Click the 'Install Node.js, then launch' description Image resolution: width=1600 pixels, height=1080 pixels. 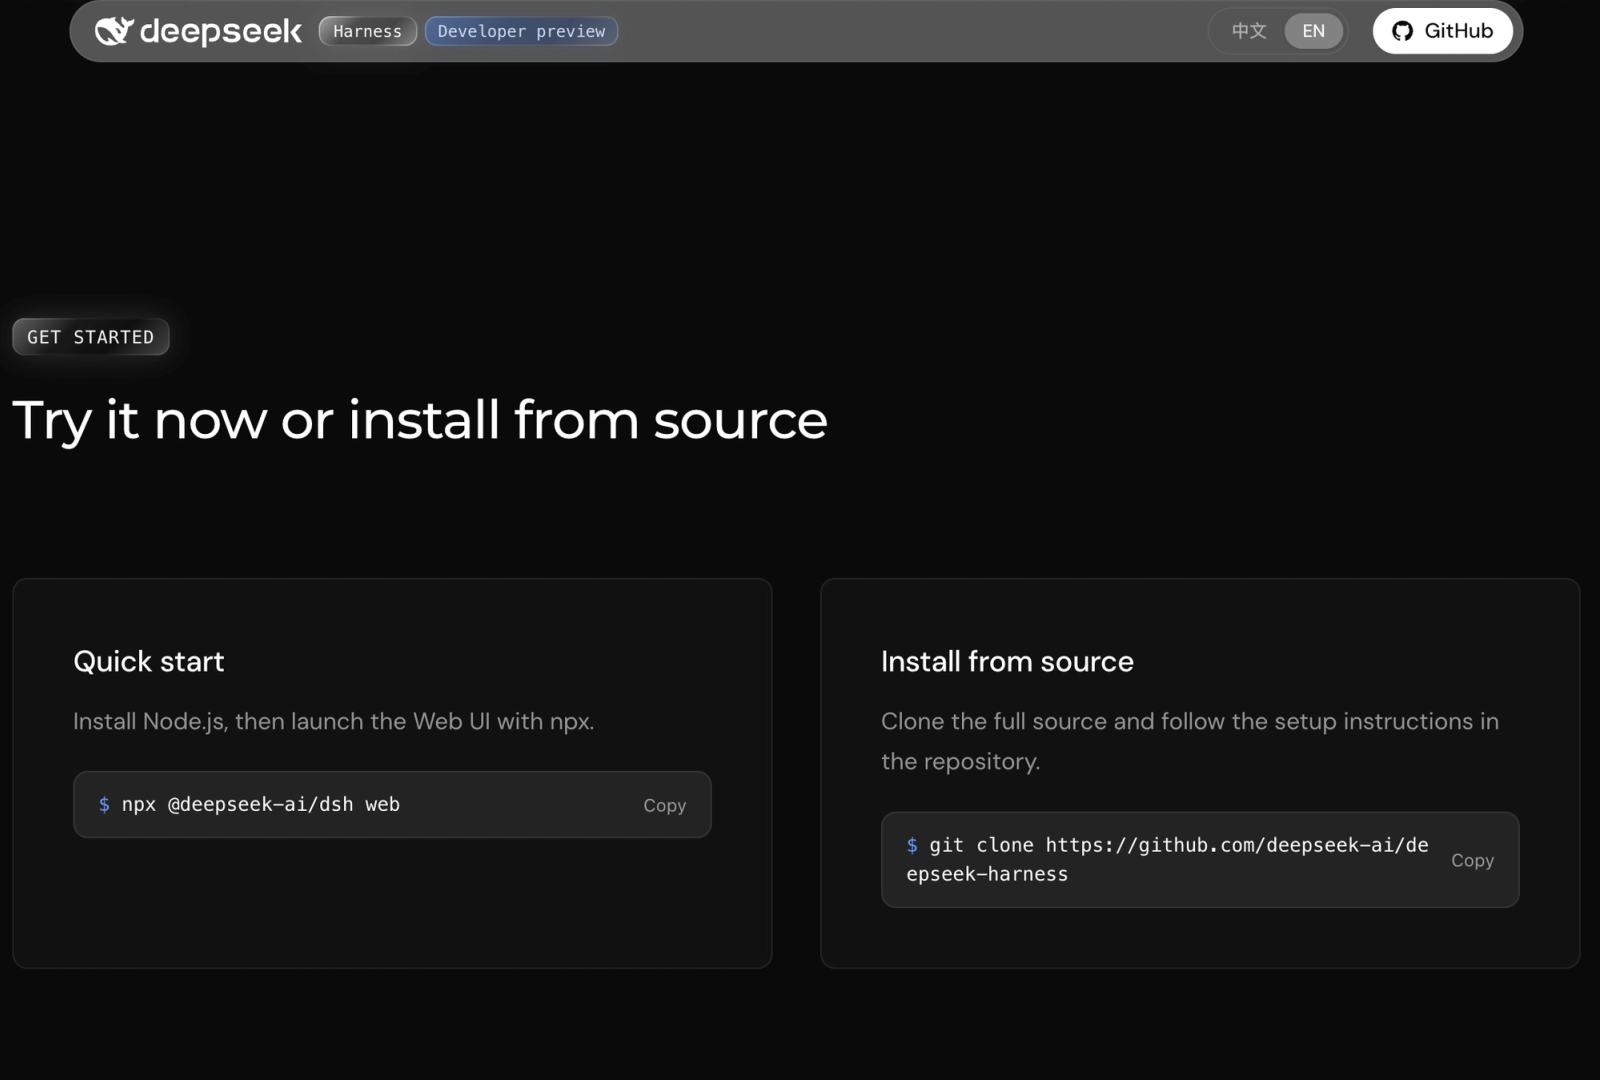click(x=334, y=721)
